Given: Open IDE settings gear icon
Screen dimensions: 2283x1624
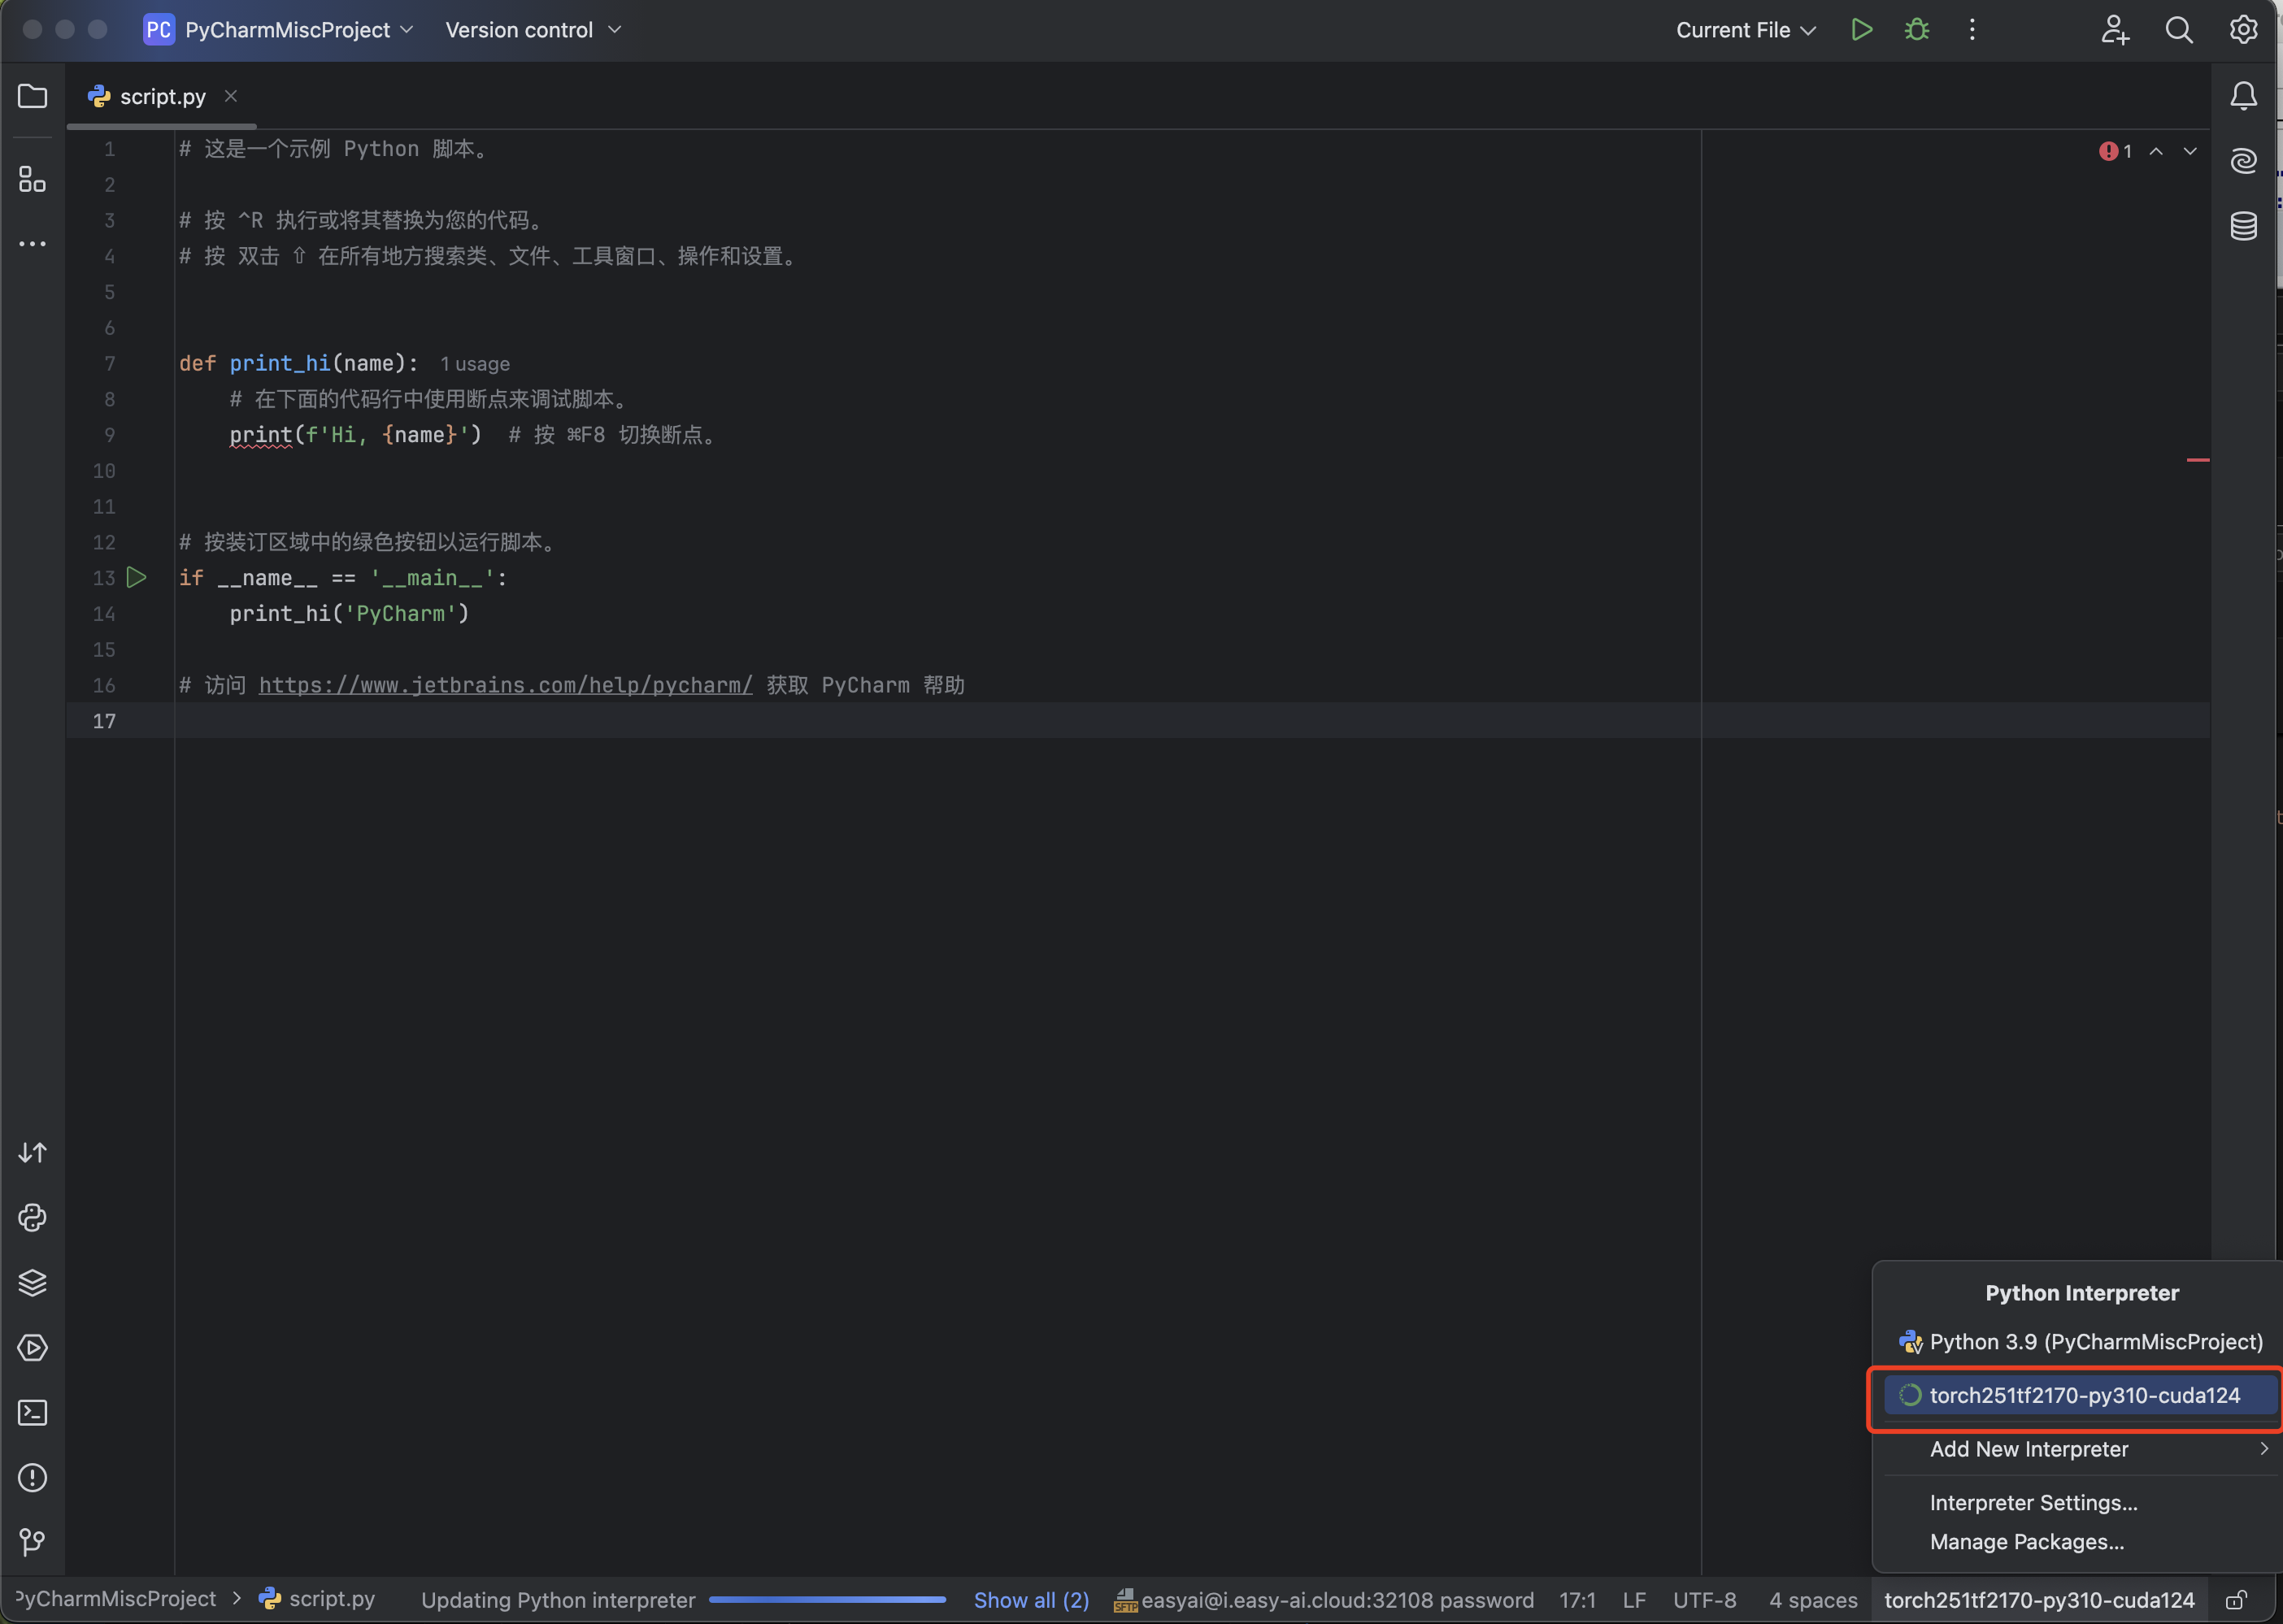Looking at the screenshot, I should (x=2243, y=30).
